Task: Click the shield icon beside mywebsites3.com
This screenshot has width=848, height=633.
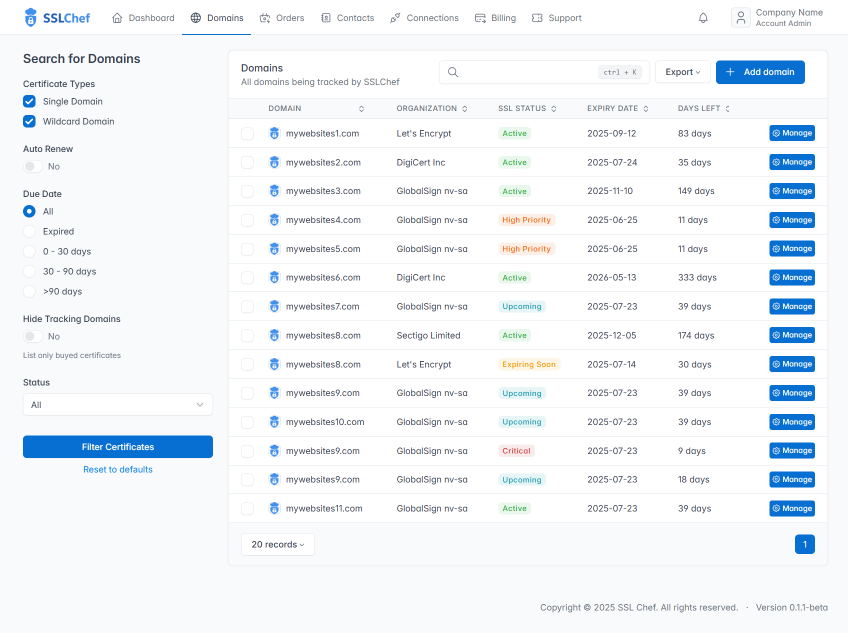Action: (274, 191)
